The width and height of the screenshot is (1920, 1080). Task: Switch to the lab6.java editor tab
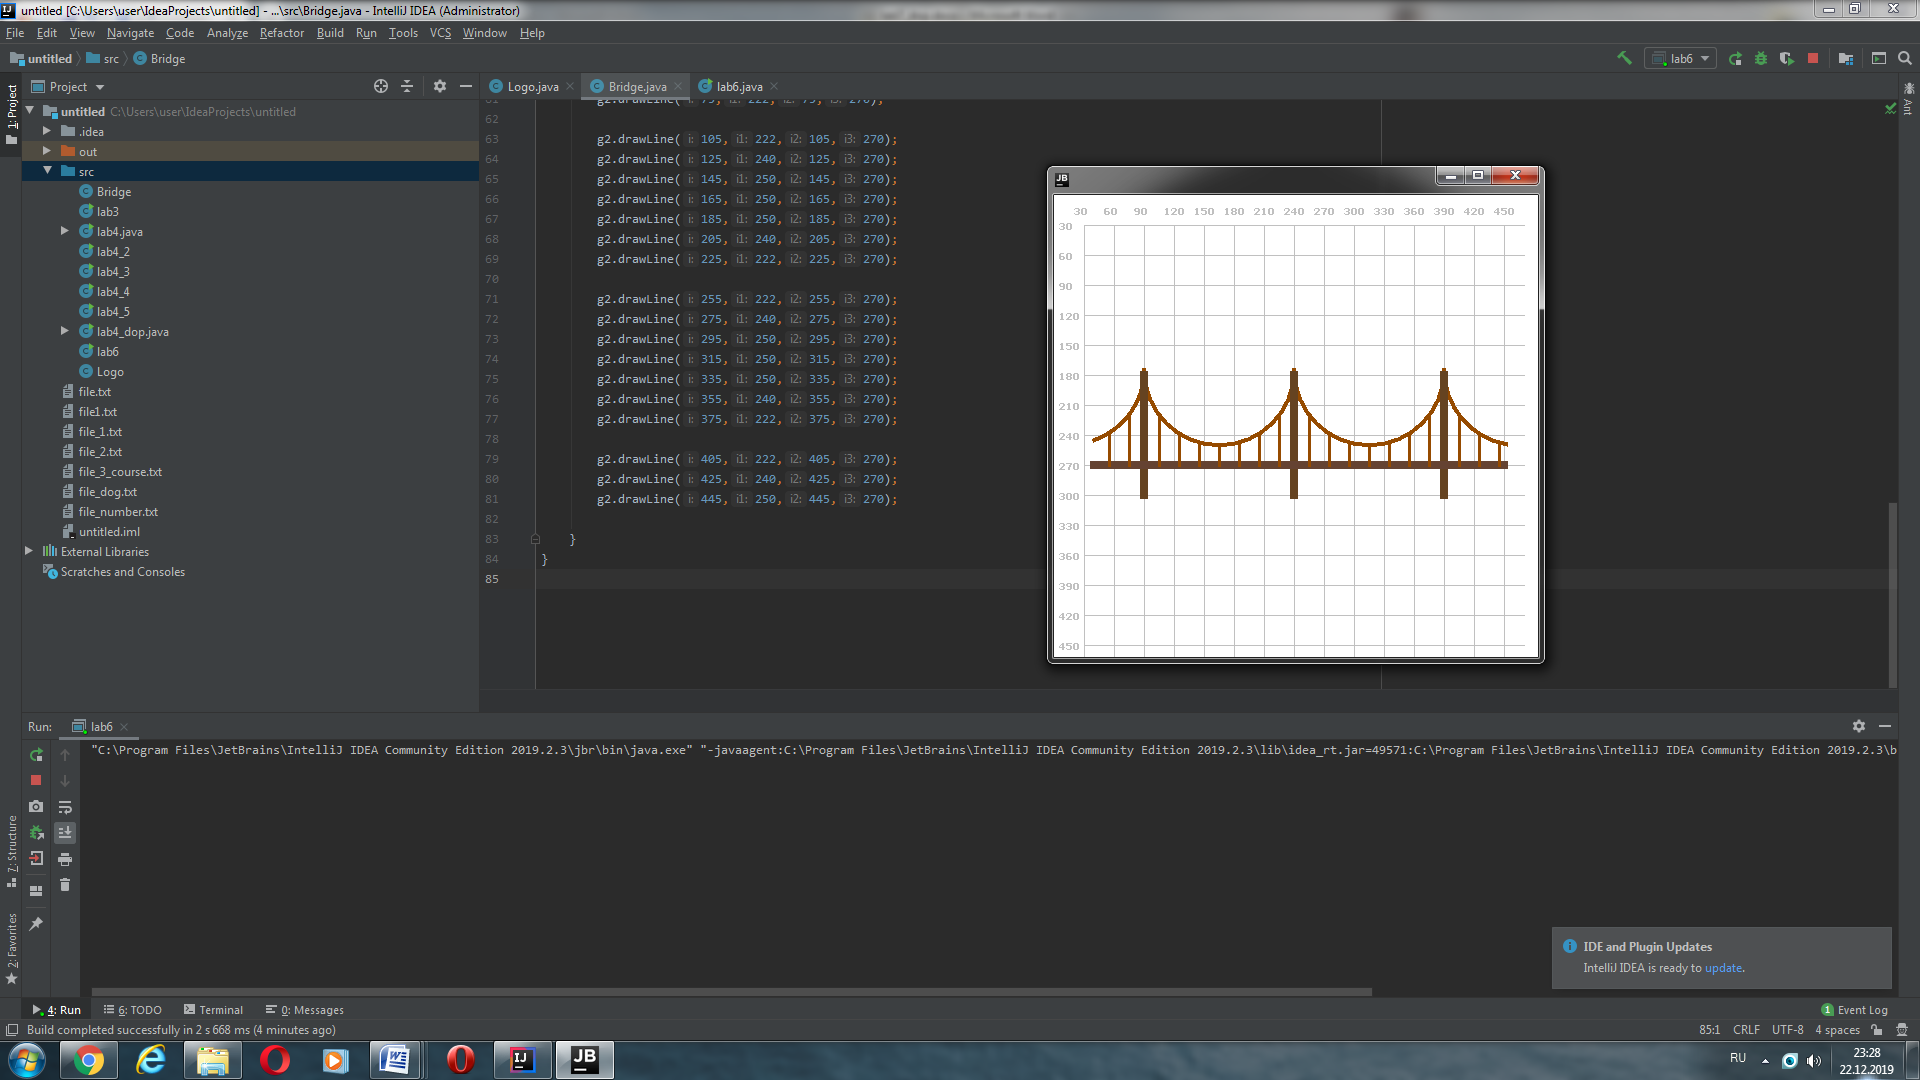pos(739,87)
